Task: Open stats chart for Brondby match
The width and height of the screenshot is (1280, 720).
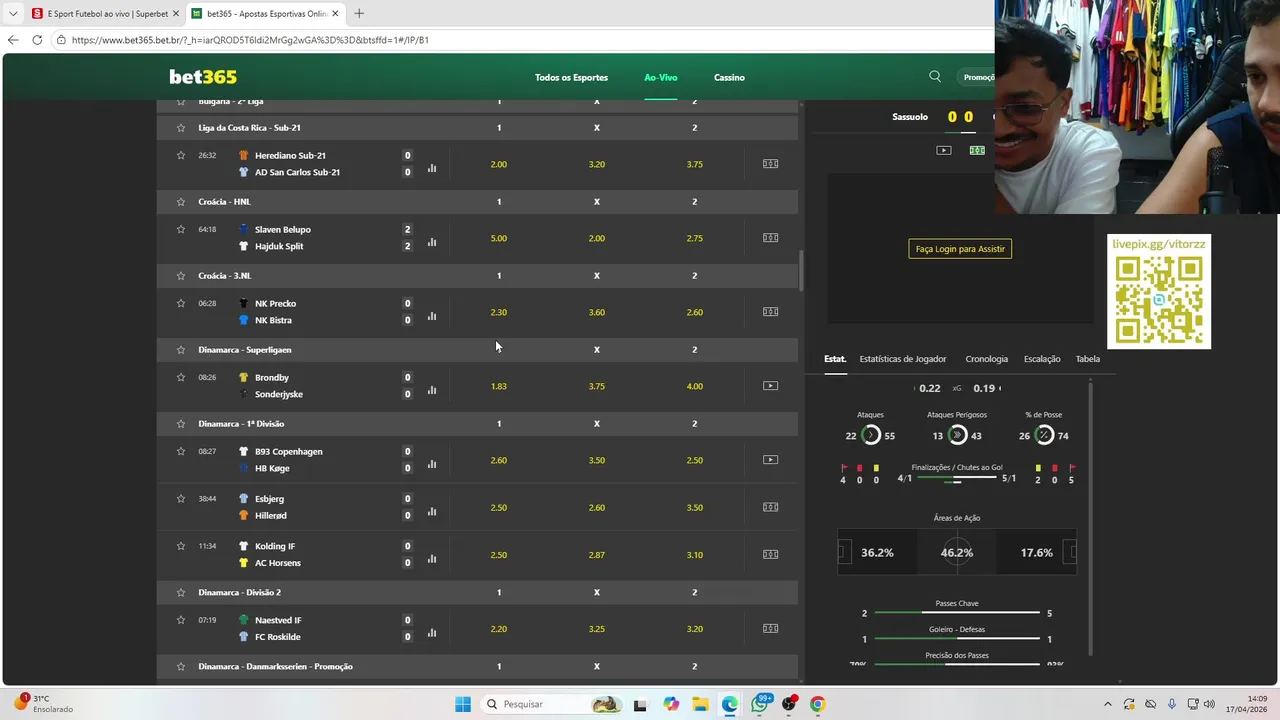Action: tap(432, 390)
